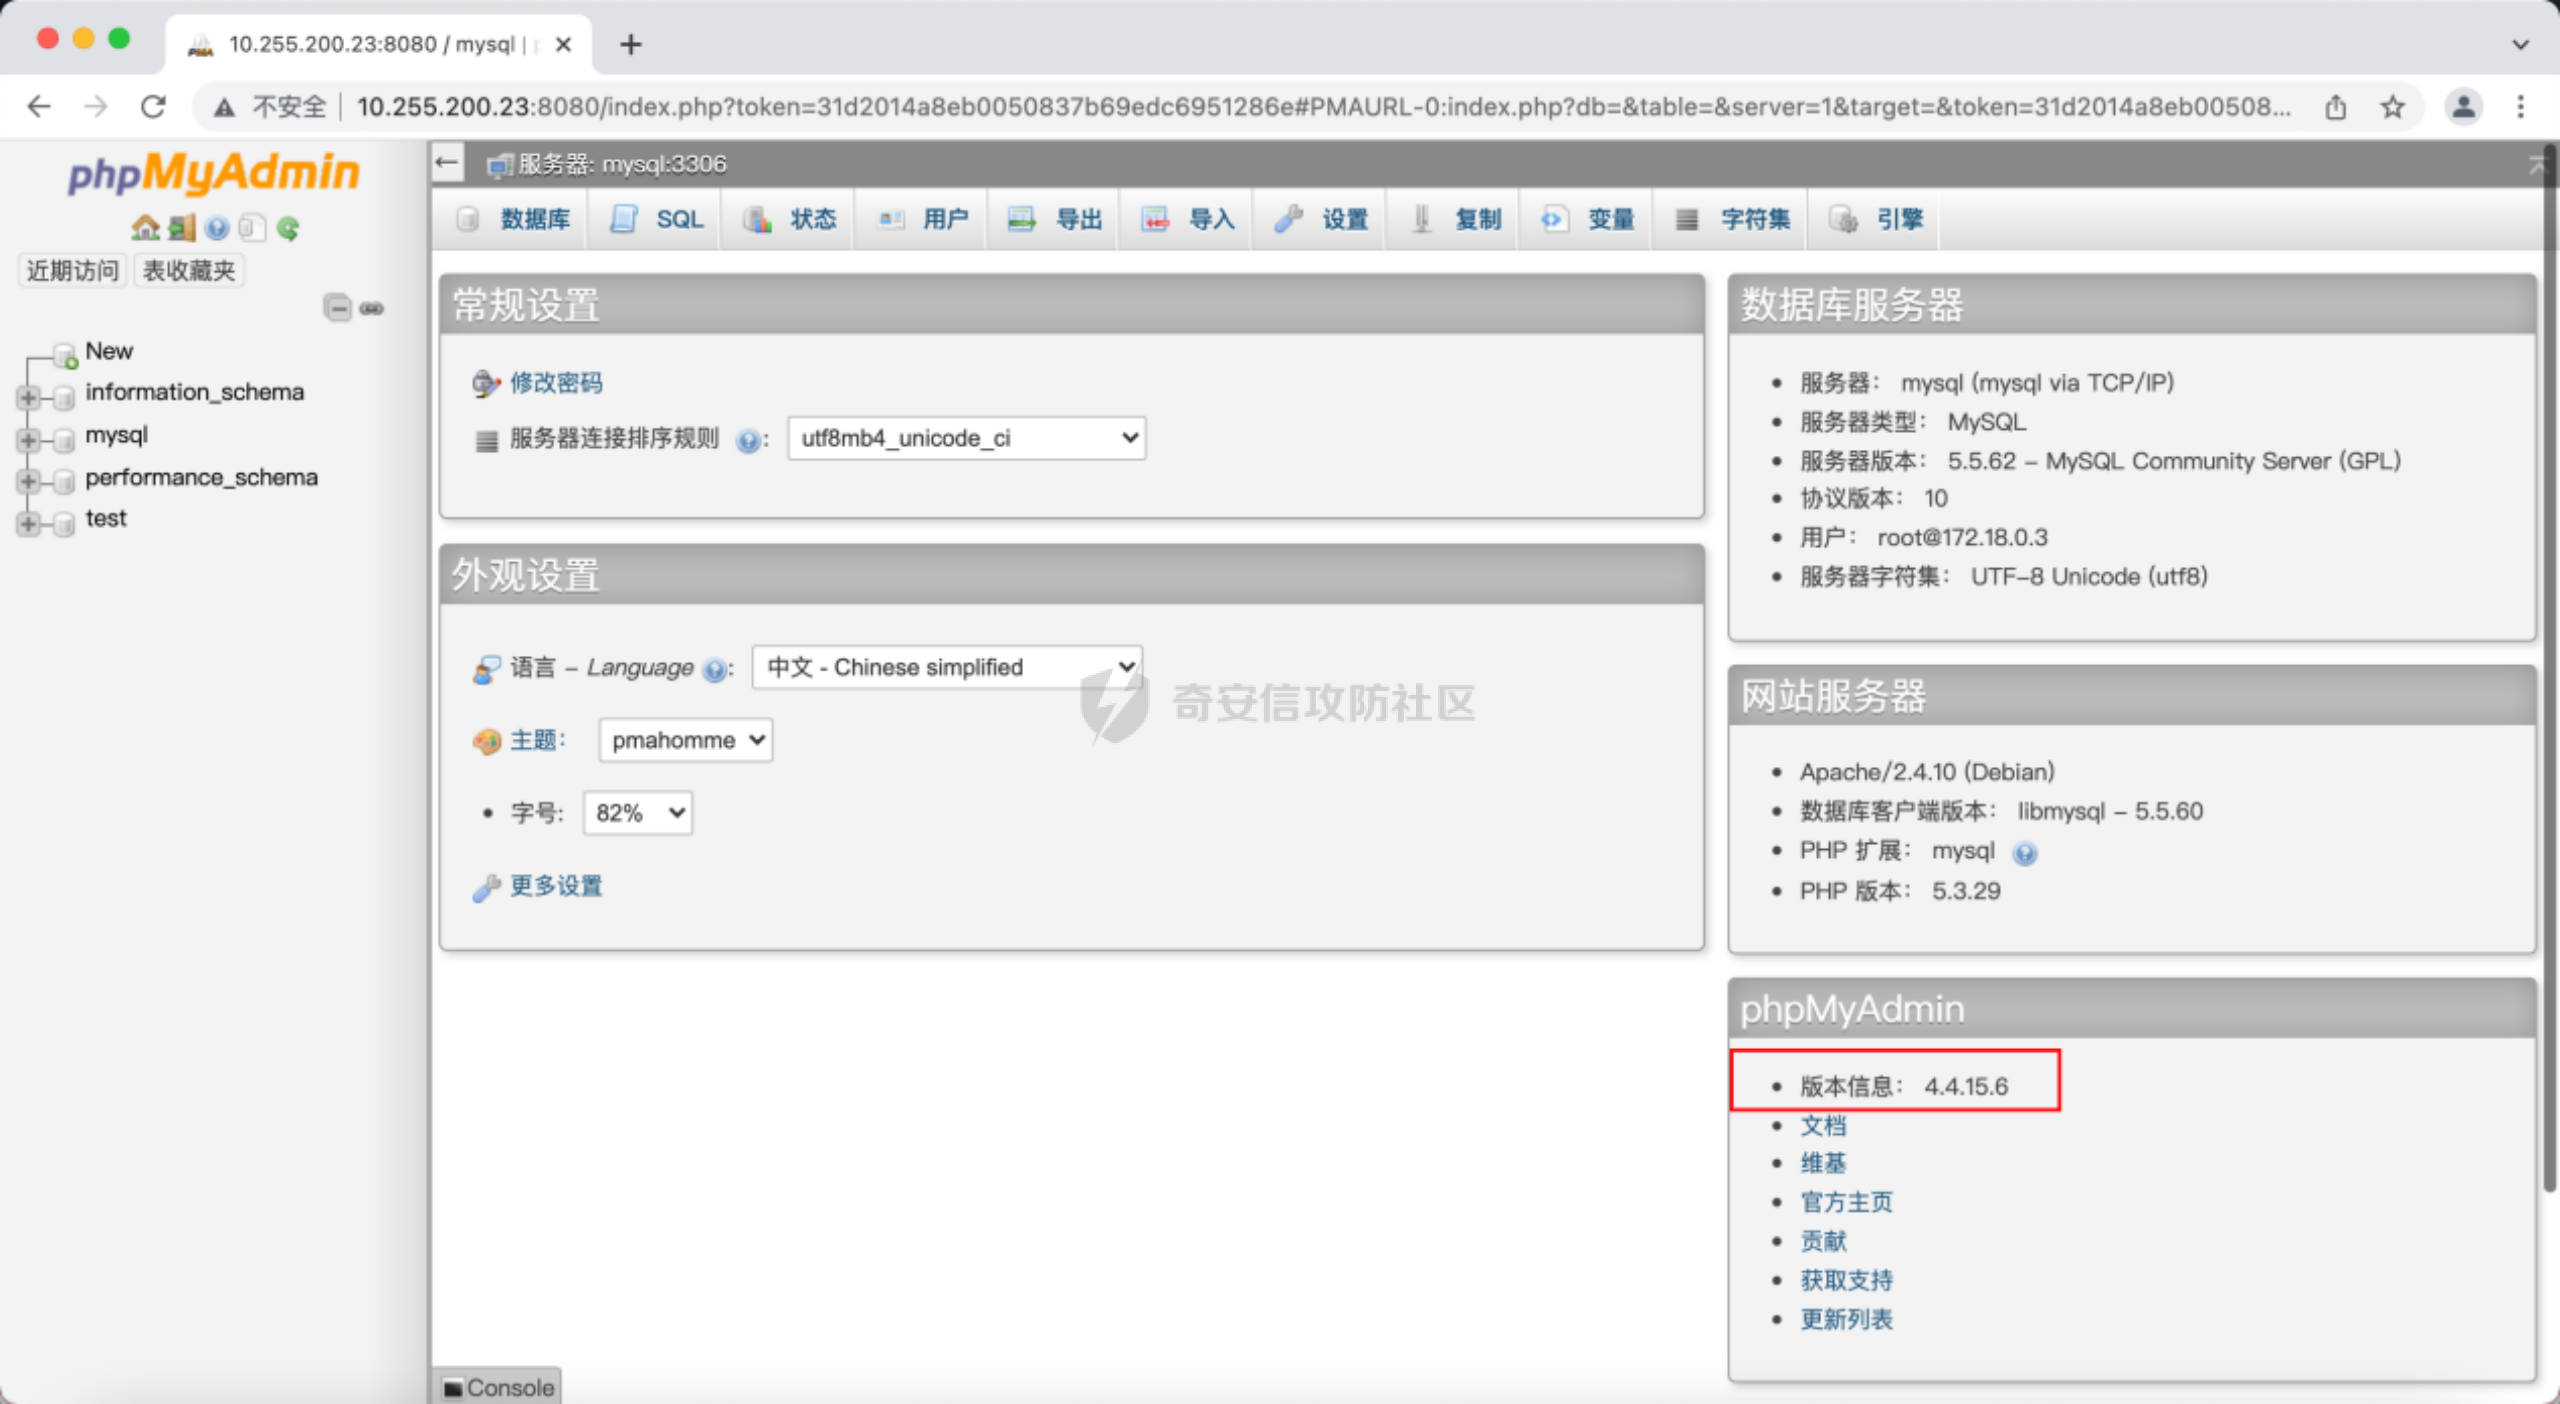Screen dimensions: 2560x1404
Task: Click the phpMyAdmin logo
Action: point(213,173)
